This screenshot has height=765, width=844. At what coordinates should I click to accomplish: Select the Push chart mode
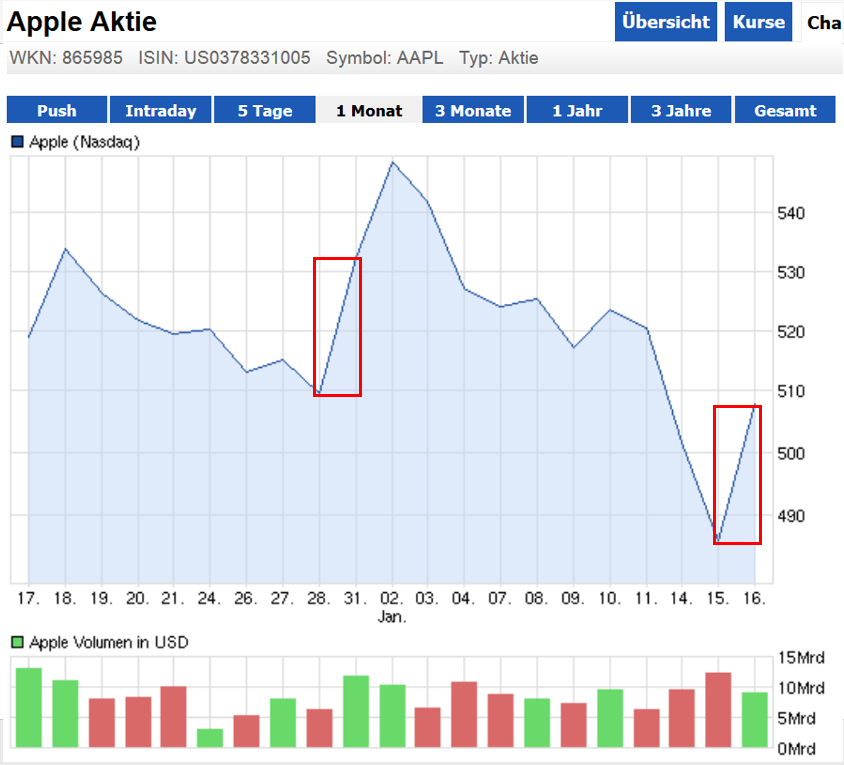(x=56, y=109)
